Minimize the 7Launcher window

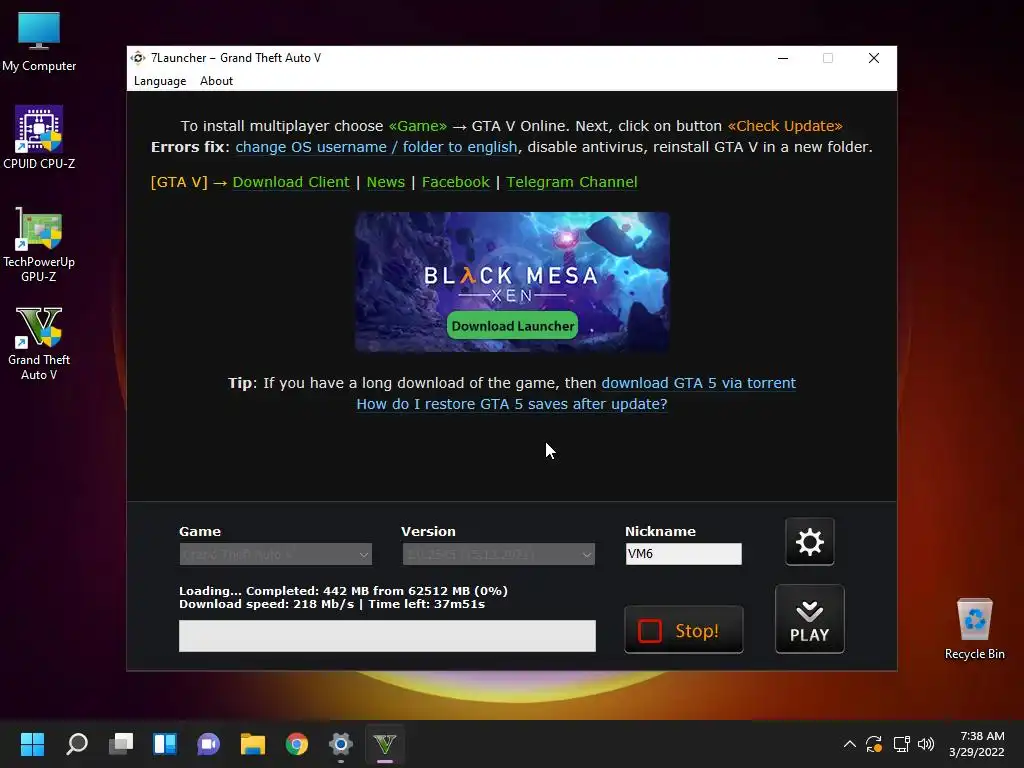click(x=783, y=58)
